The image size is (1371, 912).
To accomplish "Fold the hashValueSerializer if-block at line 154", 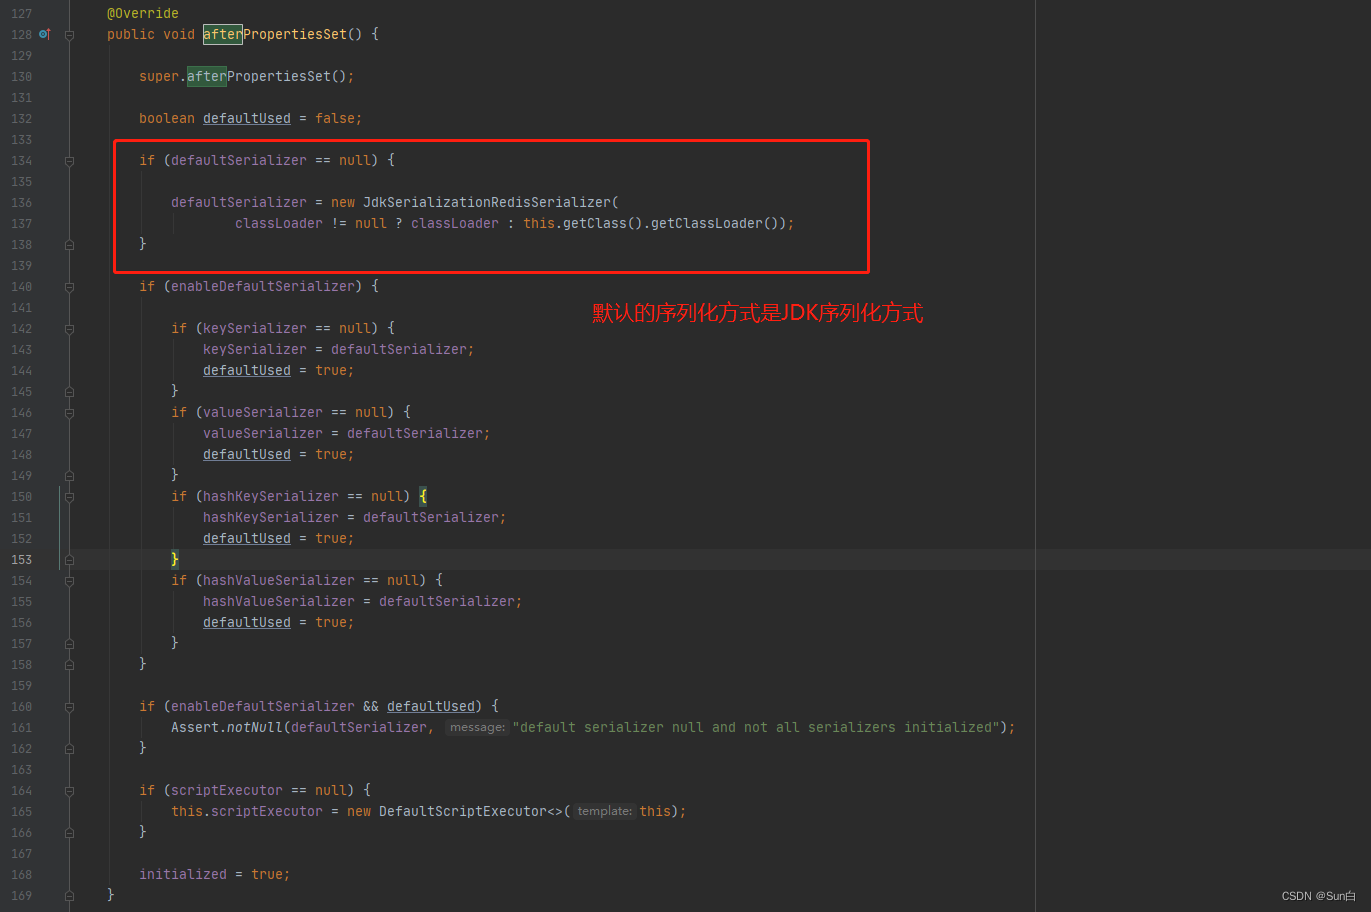I will coord(69,581).
